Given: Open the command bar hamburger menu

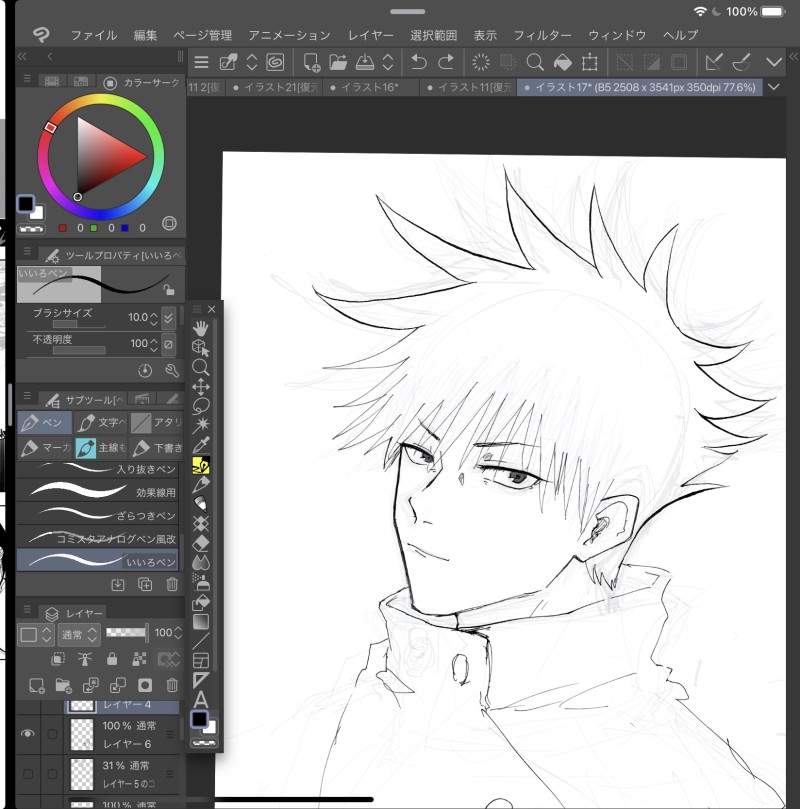Looking at the screenshot, I should [202, 62].
